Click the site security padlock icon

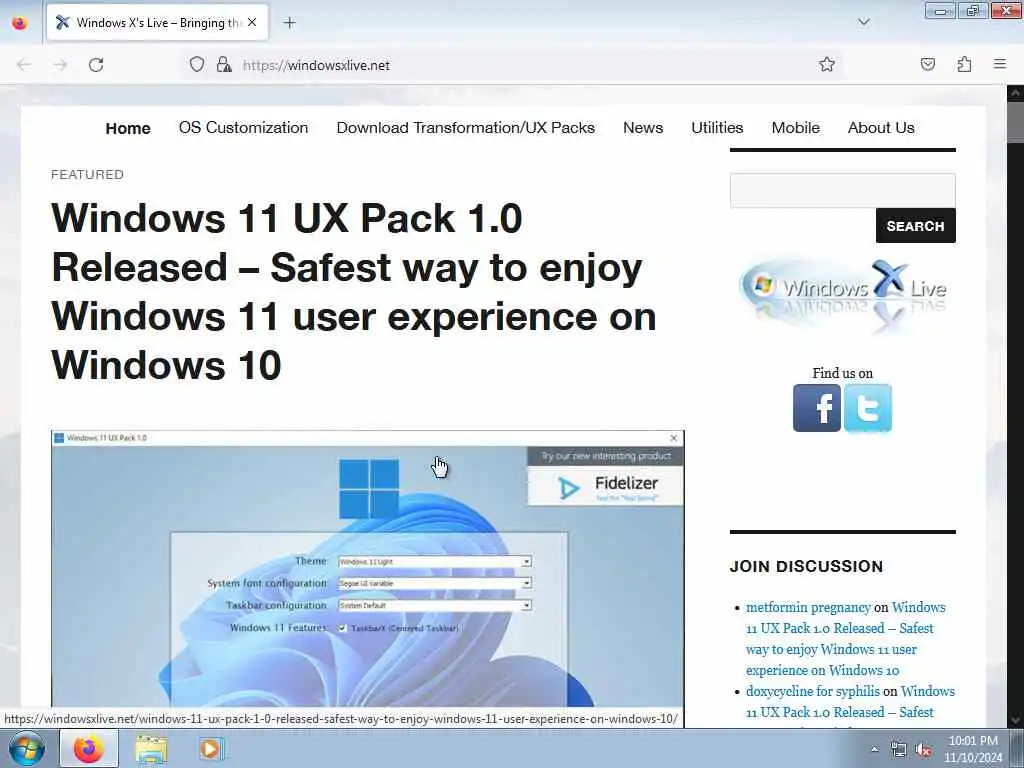coord(224,65)
